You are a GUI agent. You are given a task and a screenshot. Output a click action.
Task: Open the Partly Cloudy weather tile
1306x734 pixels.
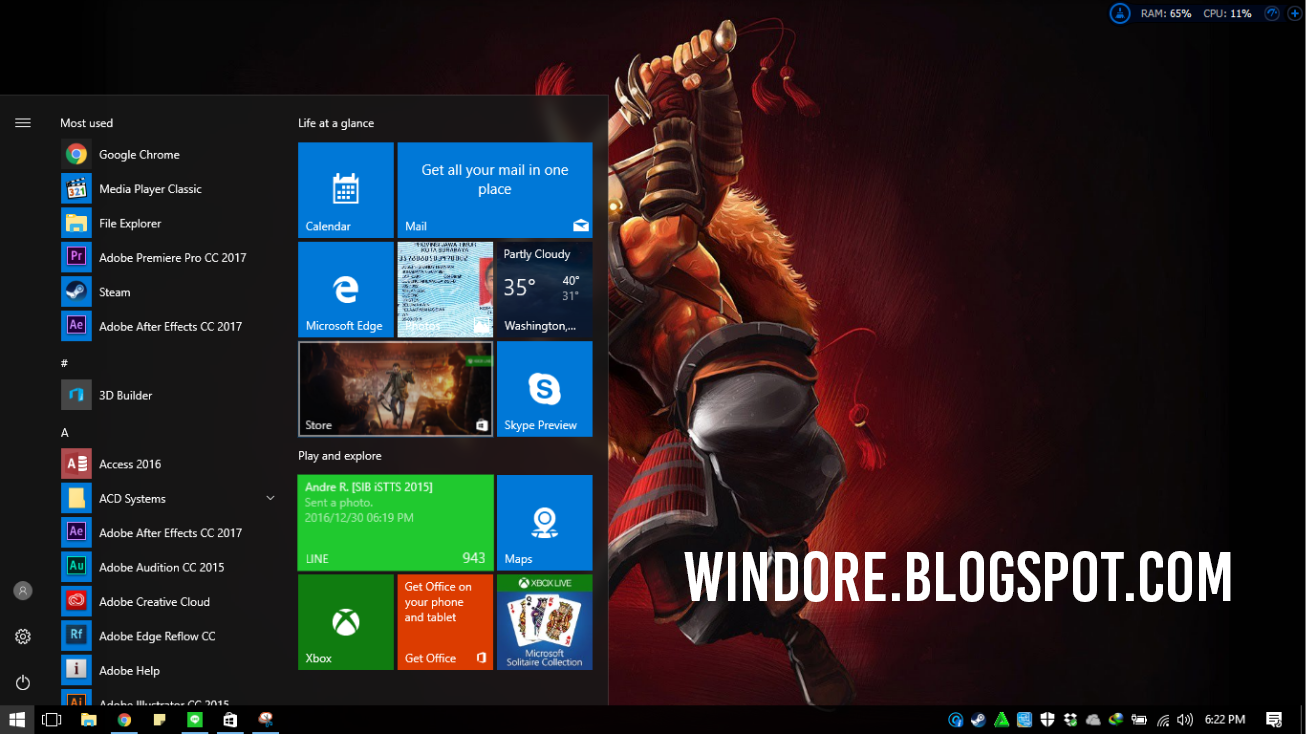coord(545,289)
